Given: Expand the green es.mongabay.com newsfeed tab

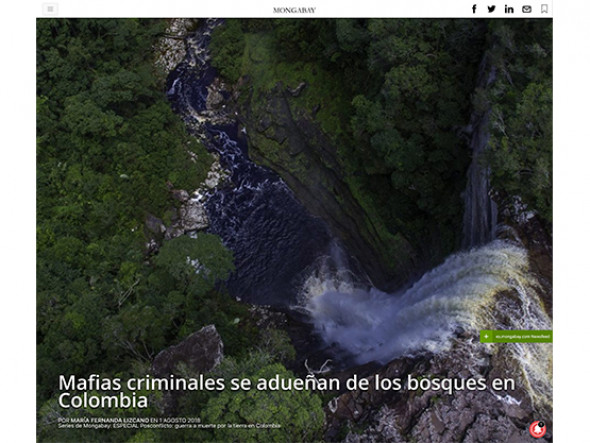Looking at the screenshot, I should 516,336.
